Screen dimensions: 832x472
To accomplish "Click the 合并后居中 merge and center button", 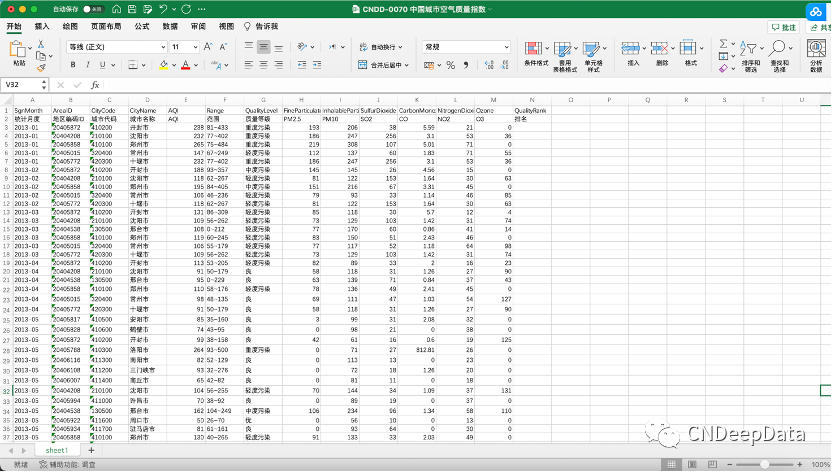I will [x=384, y=65].
